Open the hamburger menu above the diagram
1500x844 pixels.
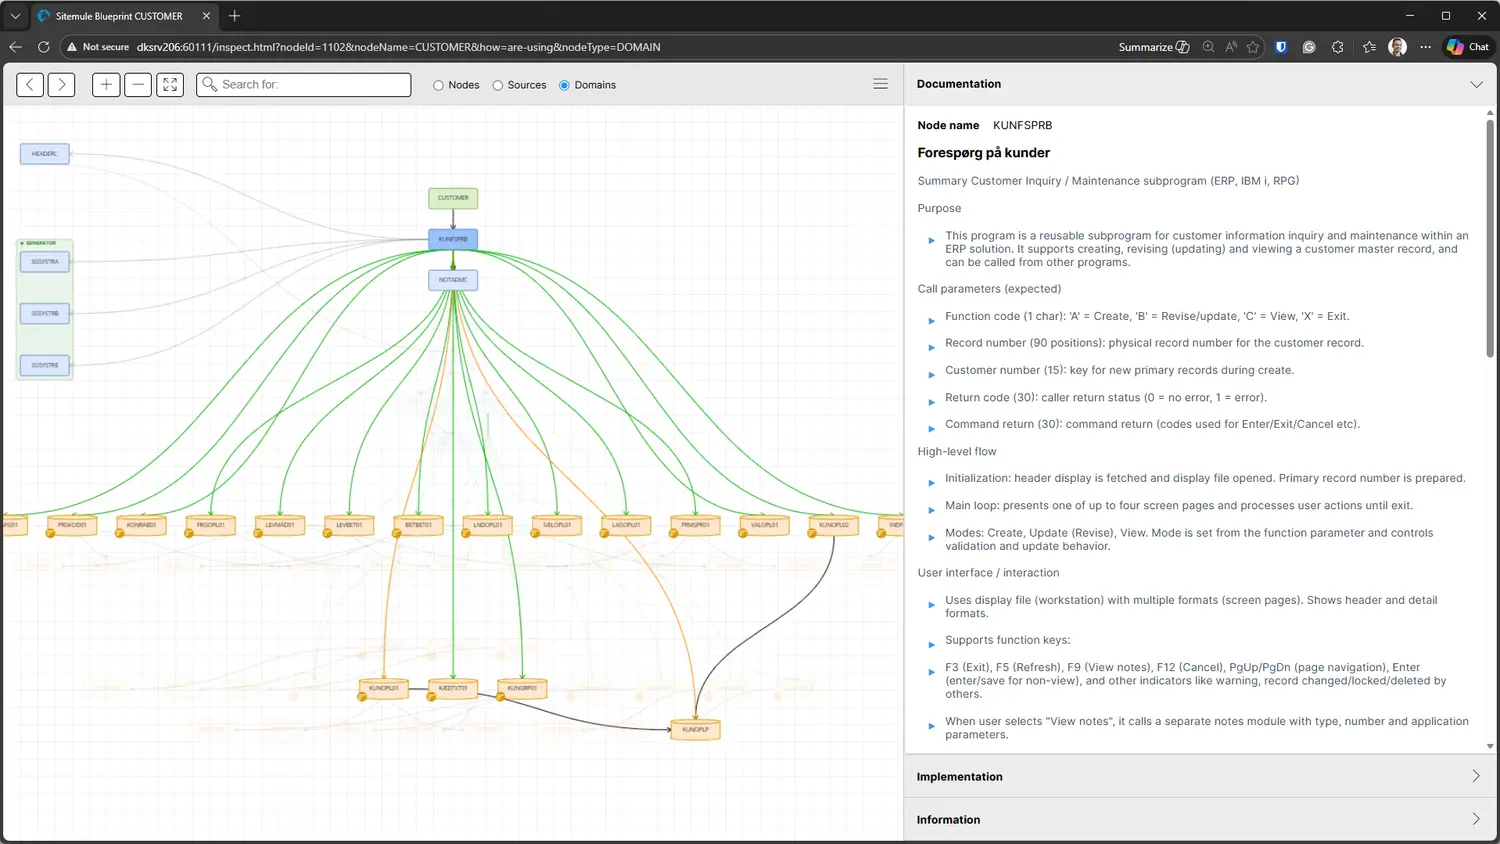[x=880, y=84]
